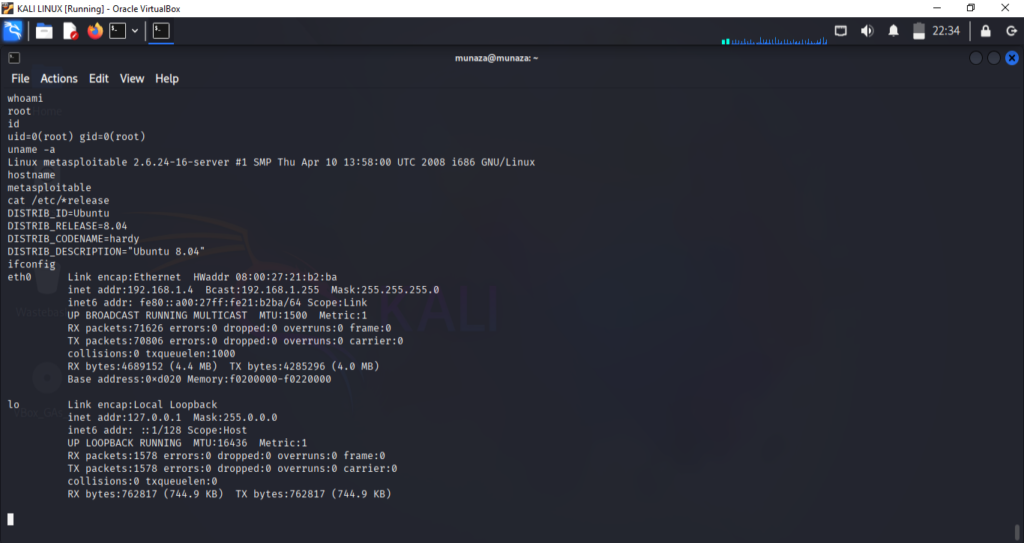This screenshot has height=543, width=1024.
Task: Click the 22:34 clock
Action: coord(945,31)
